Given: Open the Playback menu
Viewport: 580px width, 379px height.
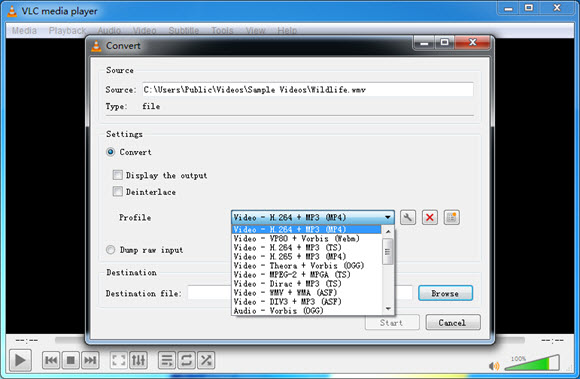Looking at the screenshot, I should pyautogui.click(x=67, y=31).
